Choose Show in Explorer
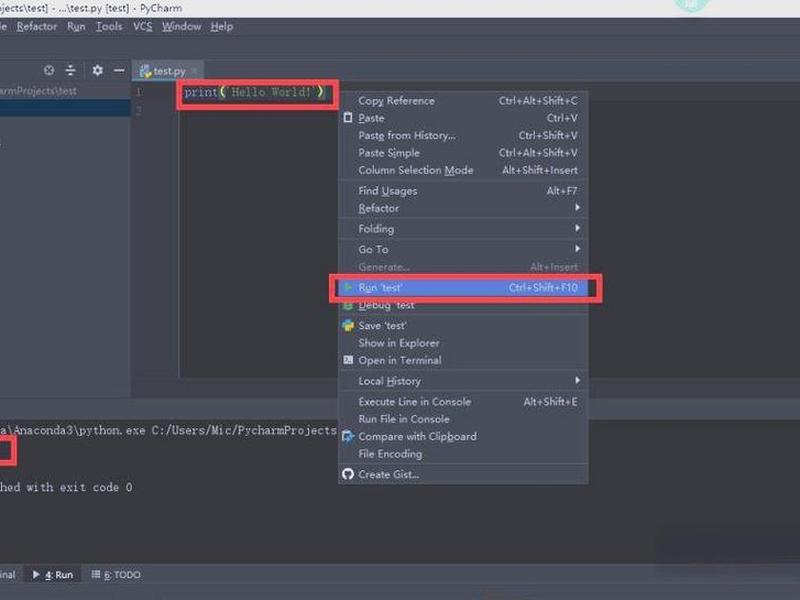The image size is (800, 600). pos(463,343)
